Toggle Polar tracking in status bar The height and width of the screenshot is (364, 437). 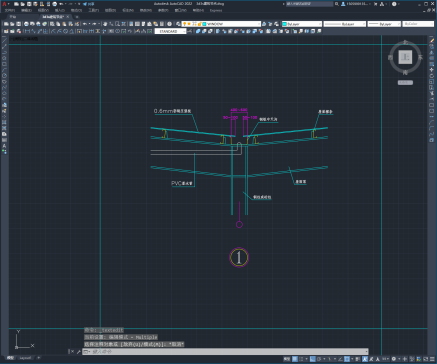(x=319, y=359)
